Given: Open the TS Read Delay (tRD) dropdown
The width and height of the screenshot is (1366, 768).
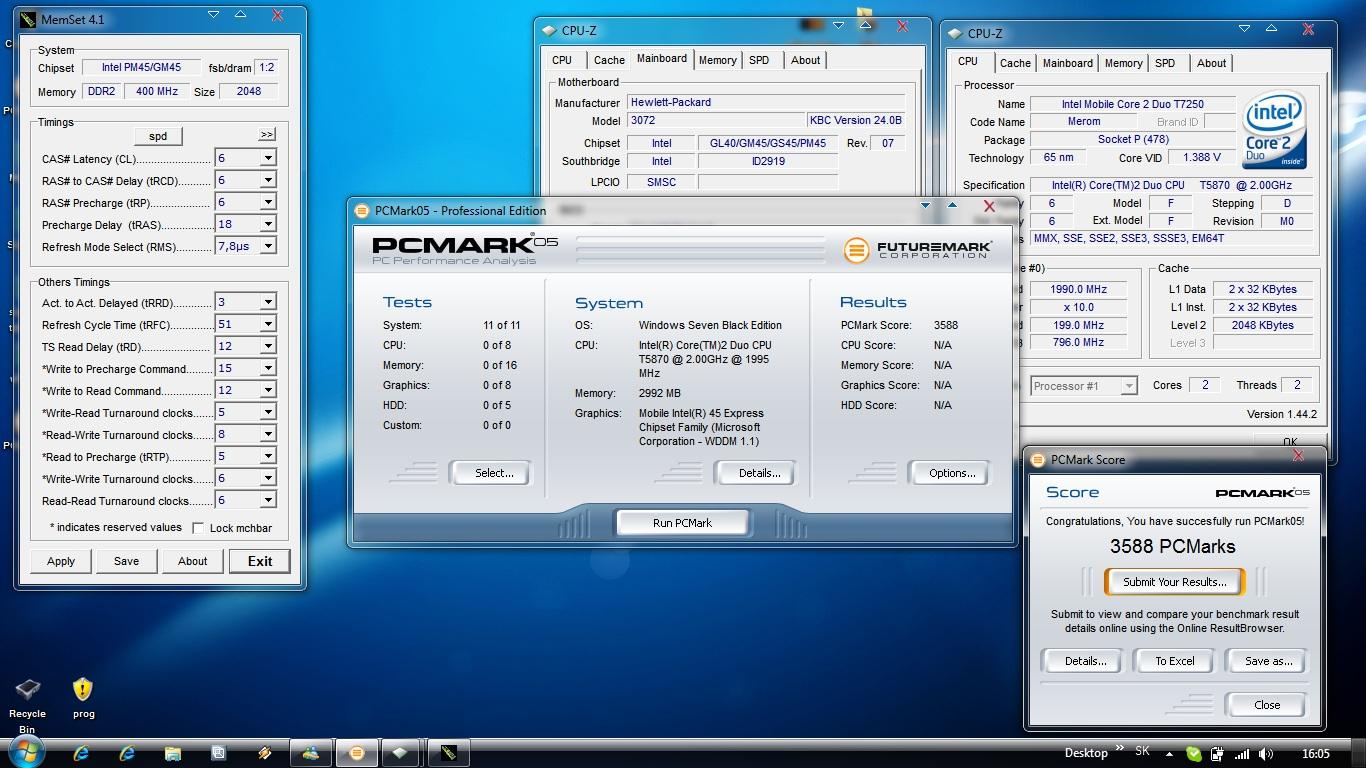Looking at the screenshot, I should [x=267, y=346].
